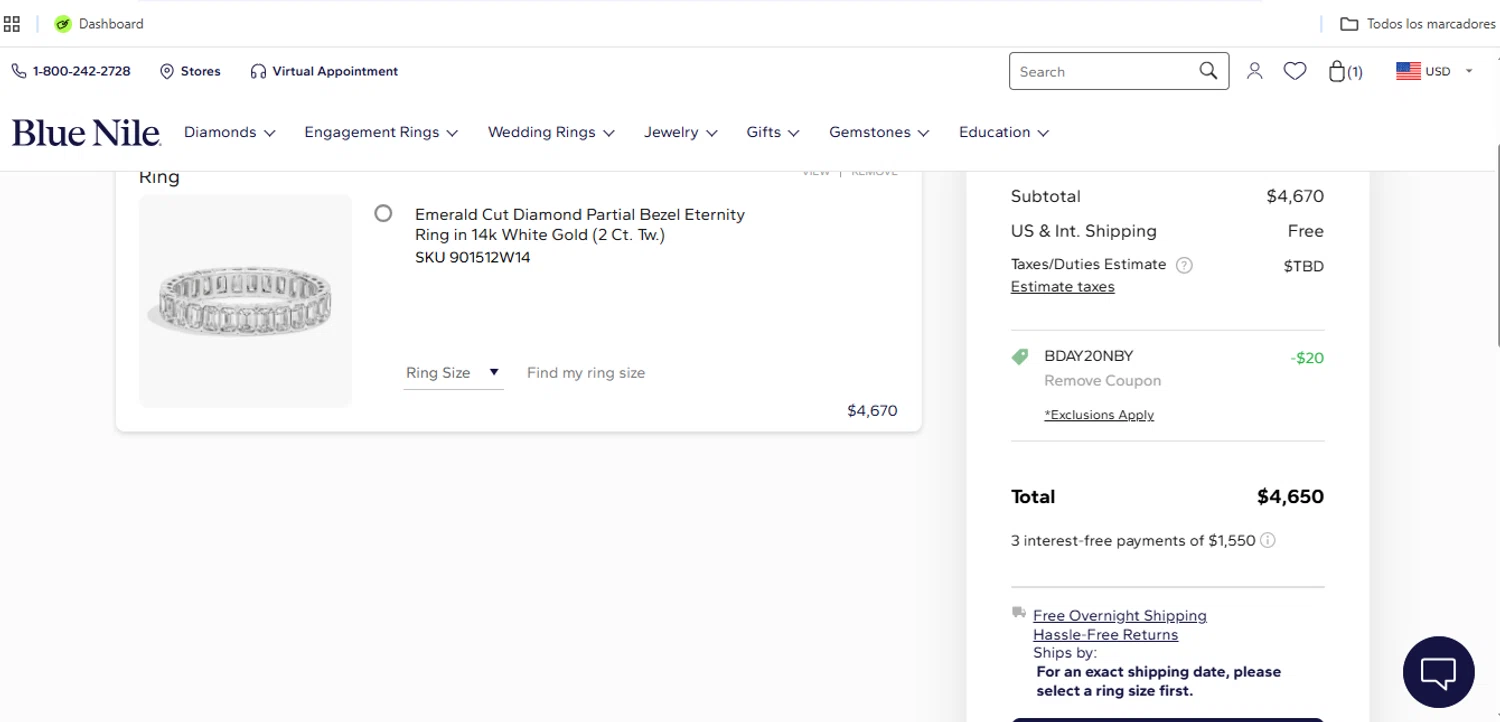Open Find my ring size link
1500x722 pixels.
coord(586,373)
